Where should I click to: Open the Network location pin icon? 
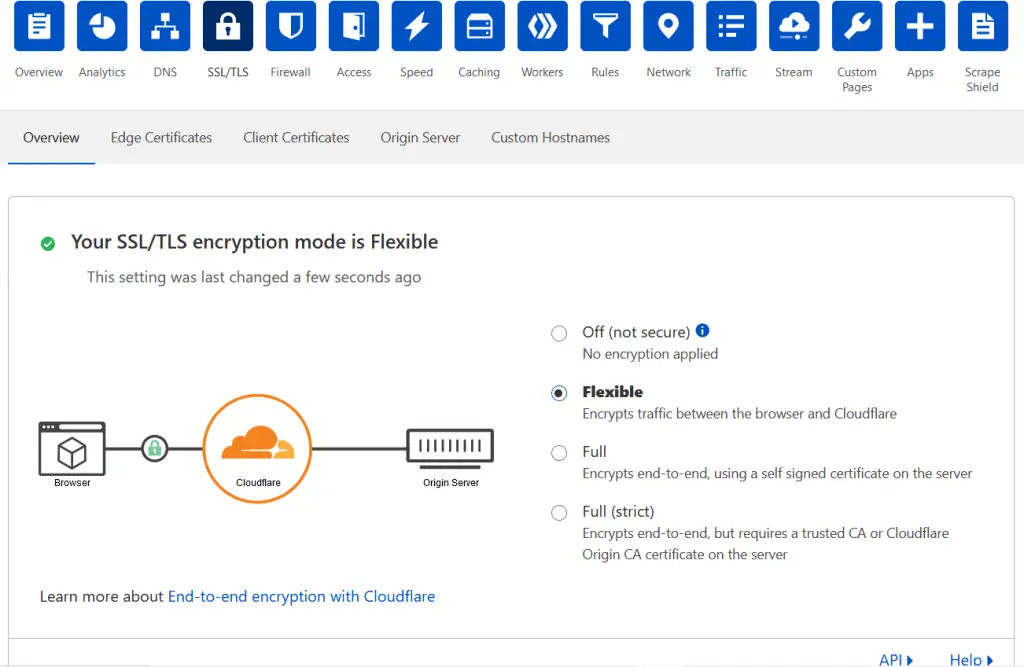[x=668, y=26]
